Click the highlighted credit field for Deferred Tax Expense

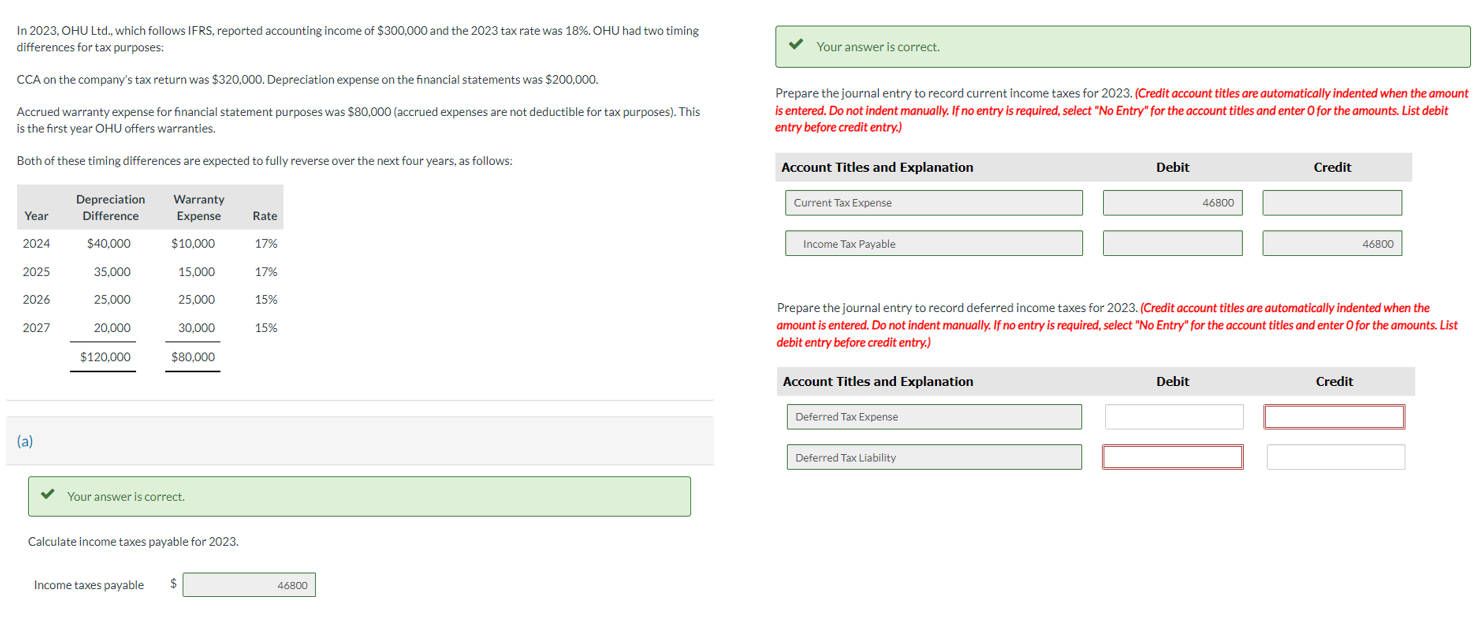tap(1334, 416)
